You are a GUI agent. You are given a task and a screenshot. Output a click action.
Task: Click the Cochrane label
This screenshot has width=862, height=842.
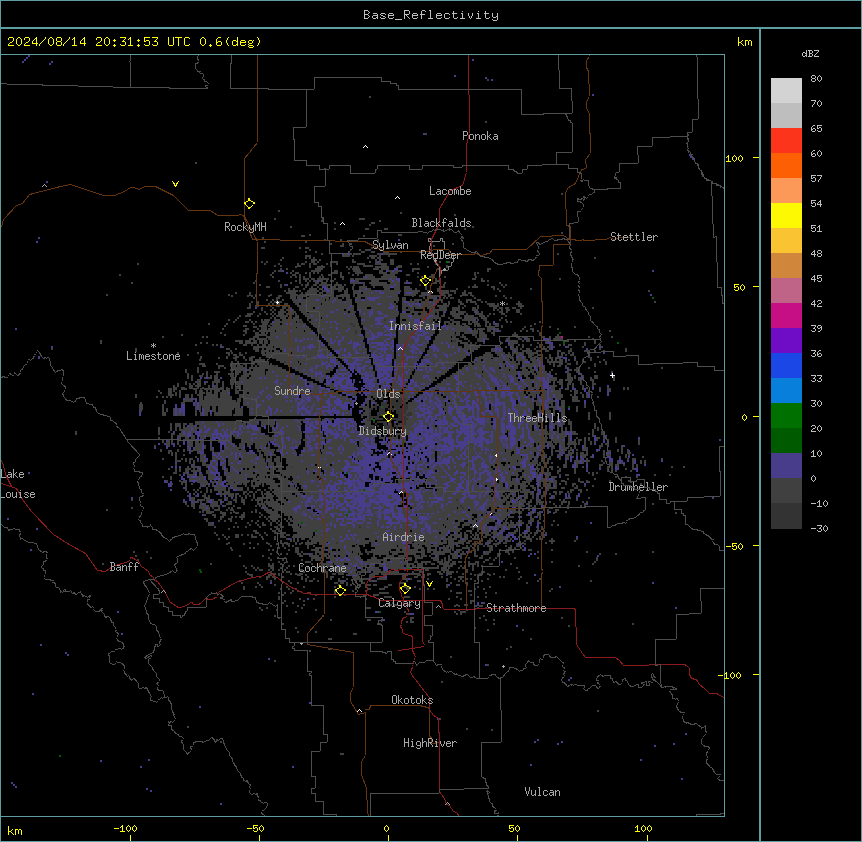pos(322,568)
